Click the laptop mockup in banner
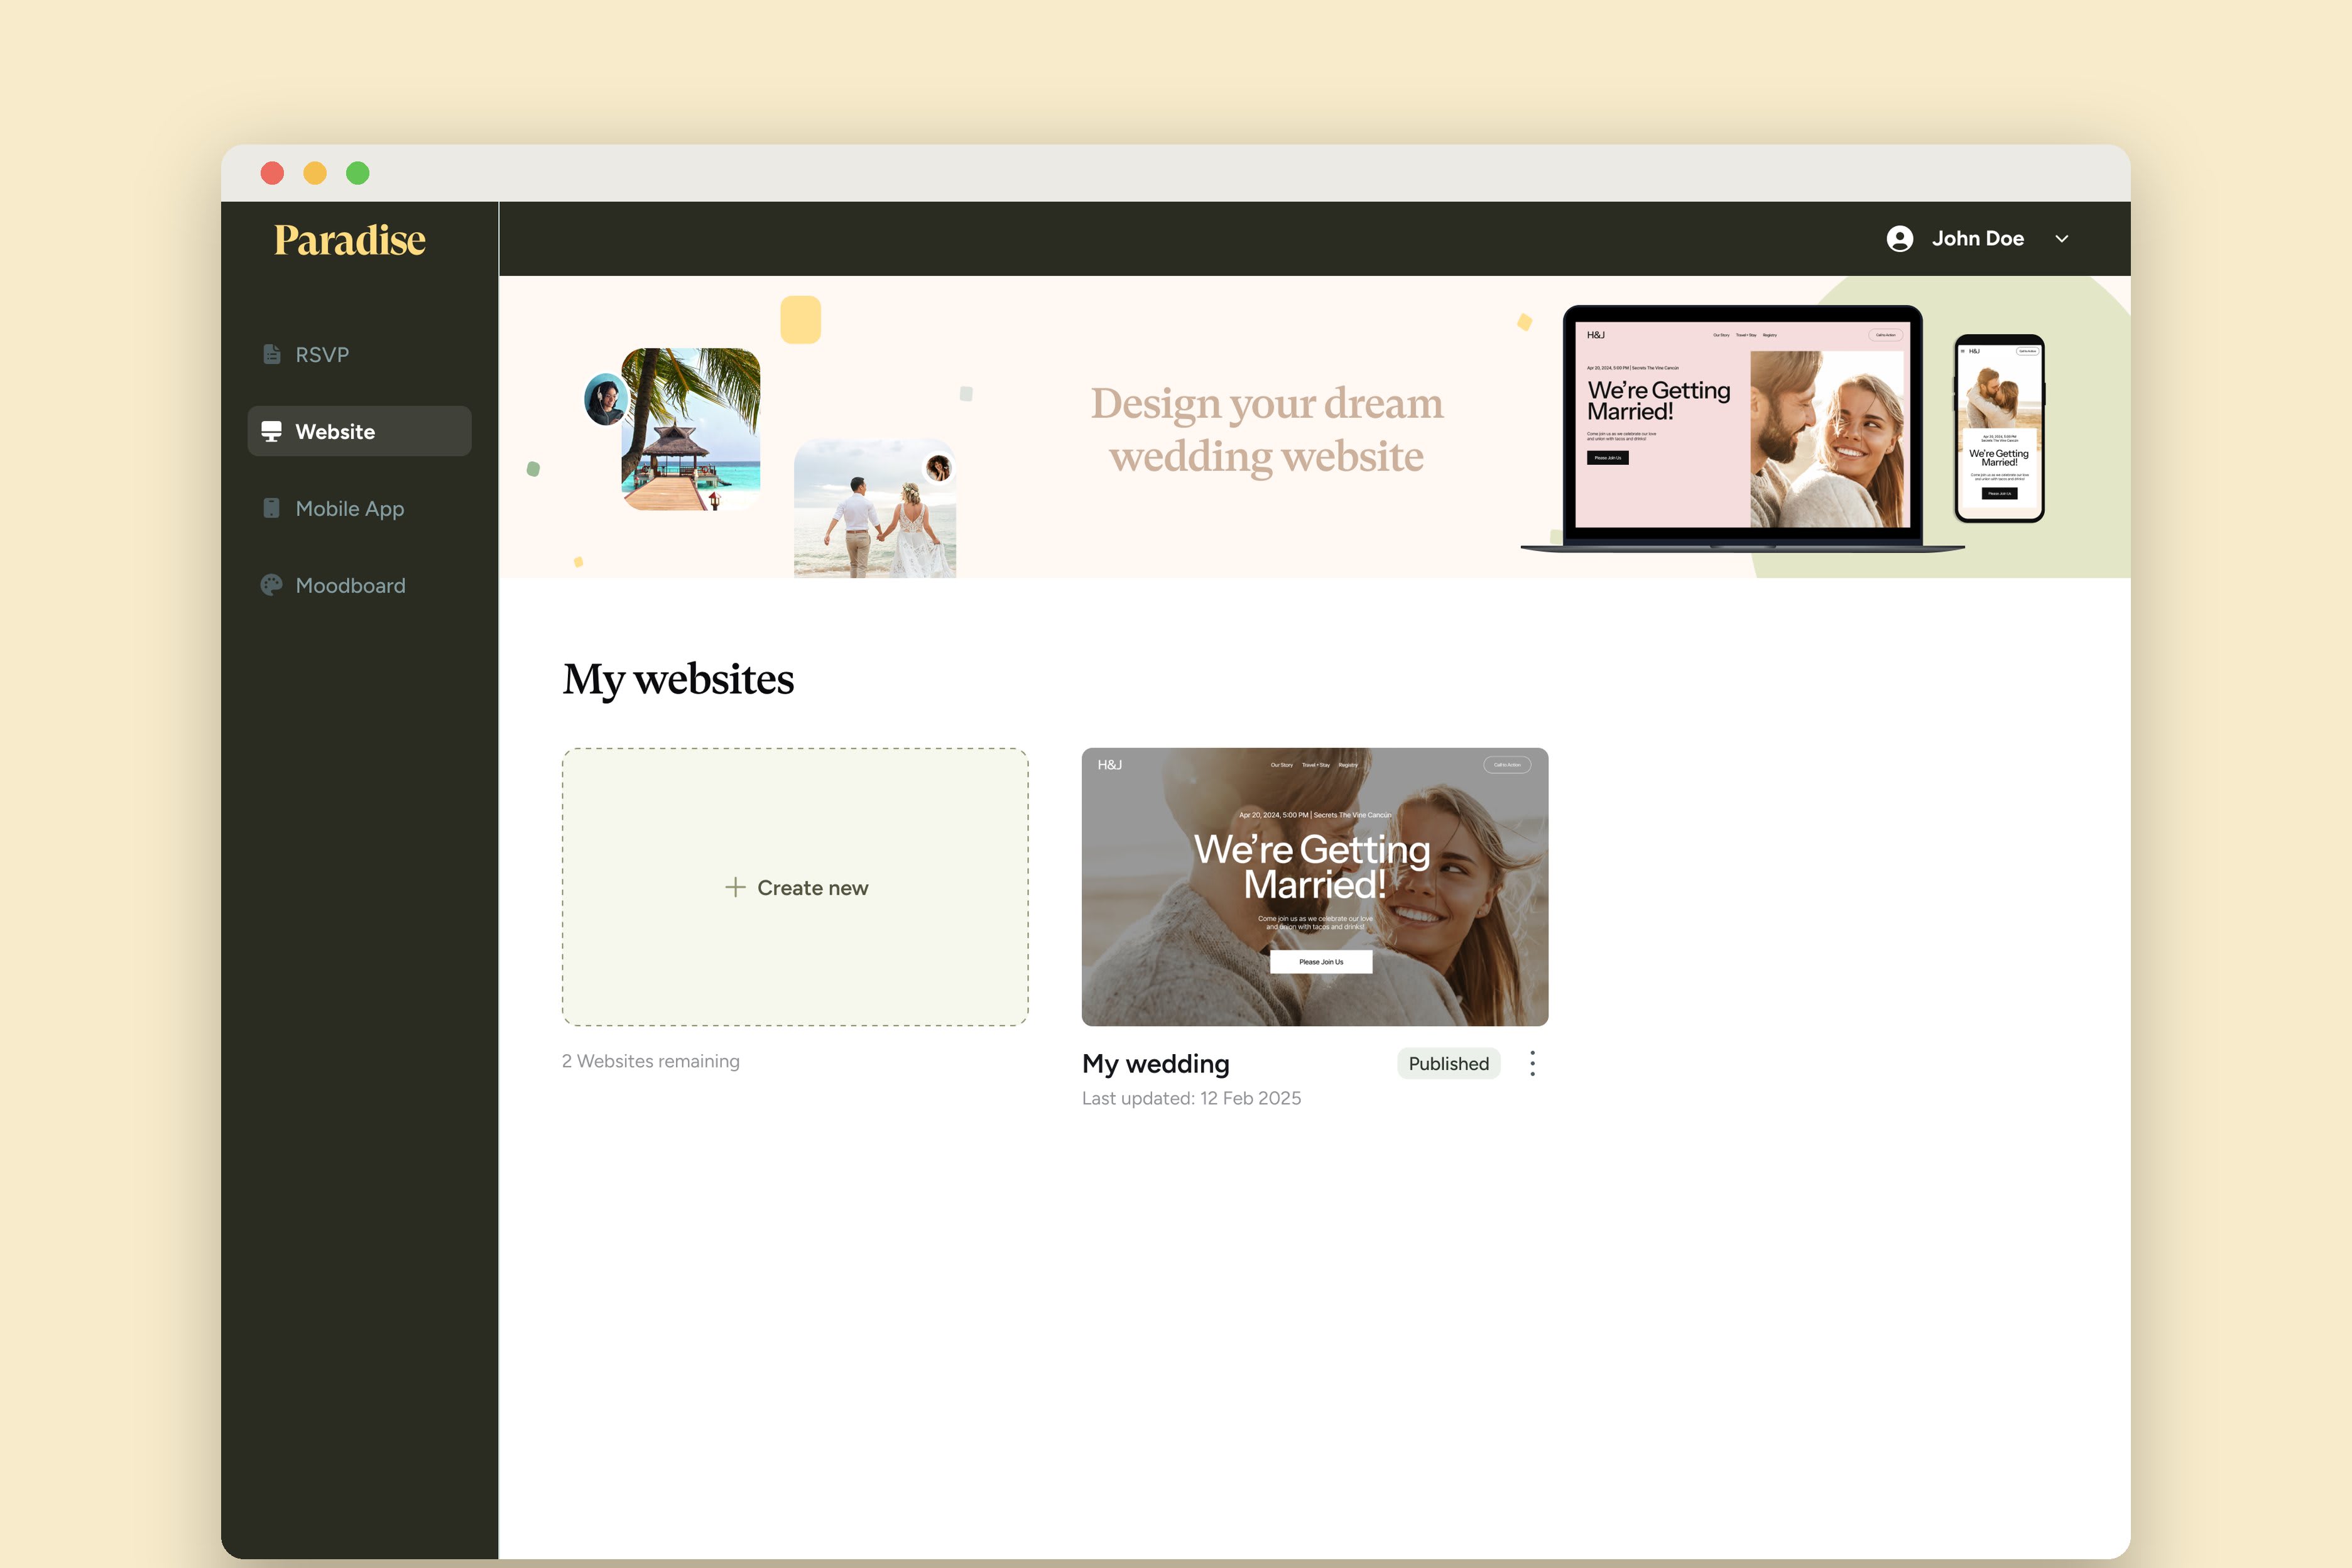Screen dimensions: 2352x1568 click(x=1742, y=428)
